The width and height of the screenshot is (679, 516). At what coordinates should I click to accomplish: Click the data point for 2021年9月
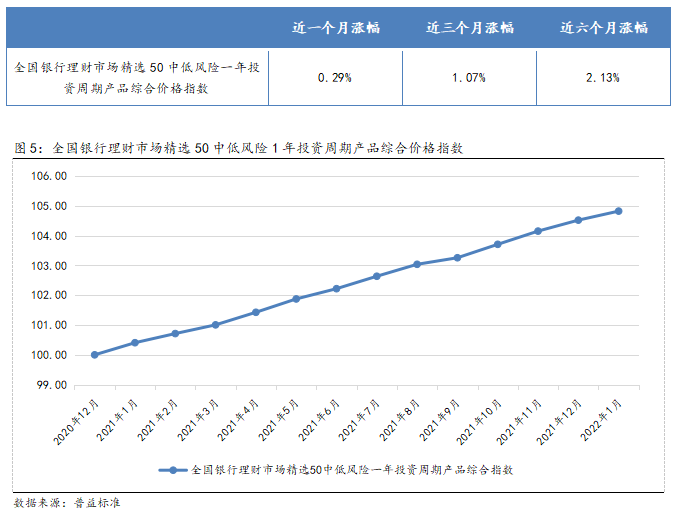(x=457, y=258)
